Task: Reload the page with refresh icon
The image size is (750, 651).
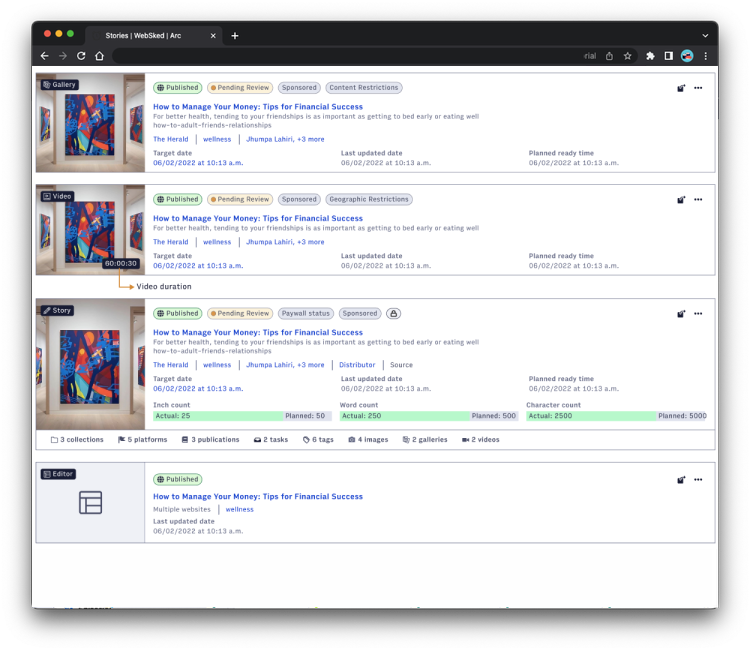Action: click(81, 56)
